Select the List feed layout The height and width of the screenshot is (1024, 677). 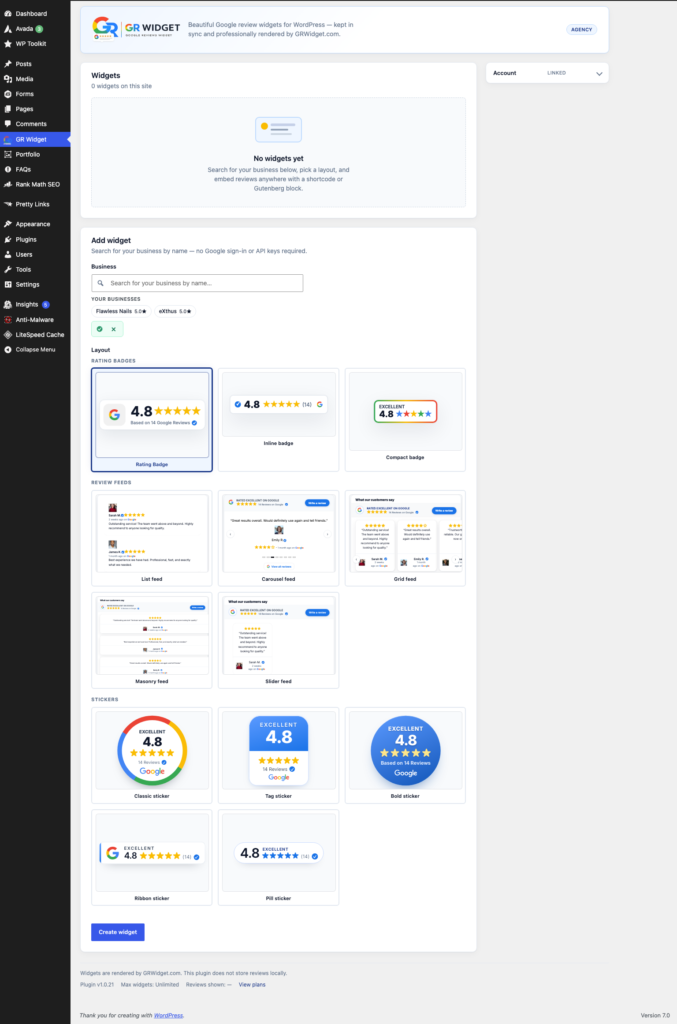[151, 538]
